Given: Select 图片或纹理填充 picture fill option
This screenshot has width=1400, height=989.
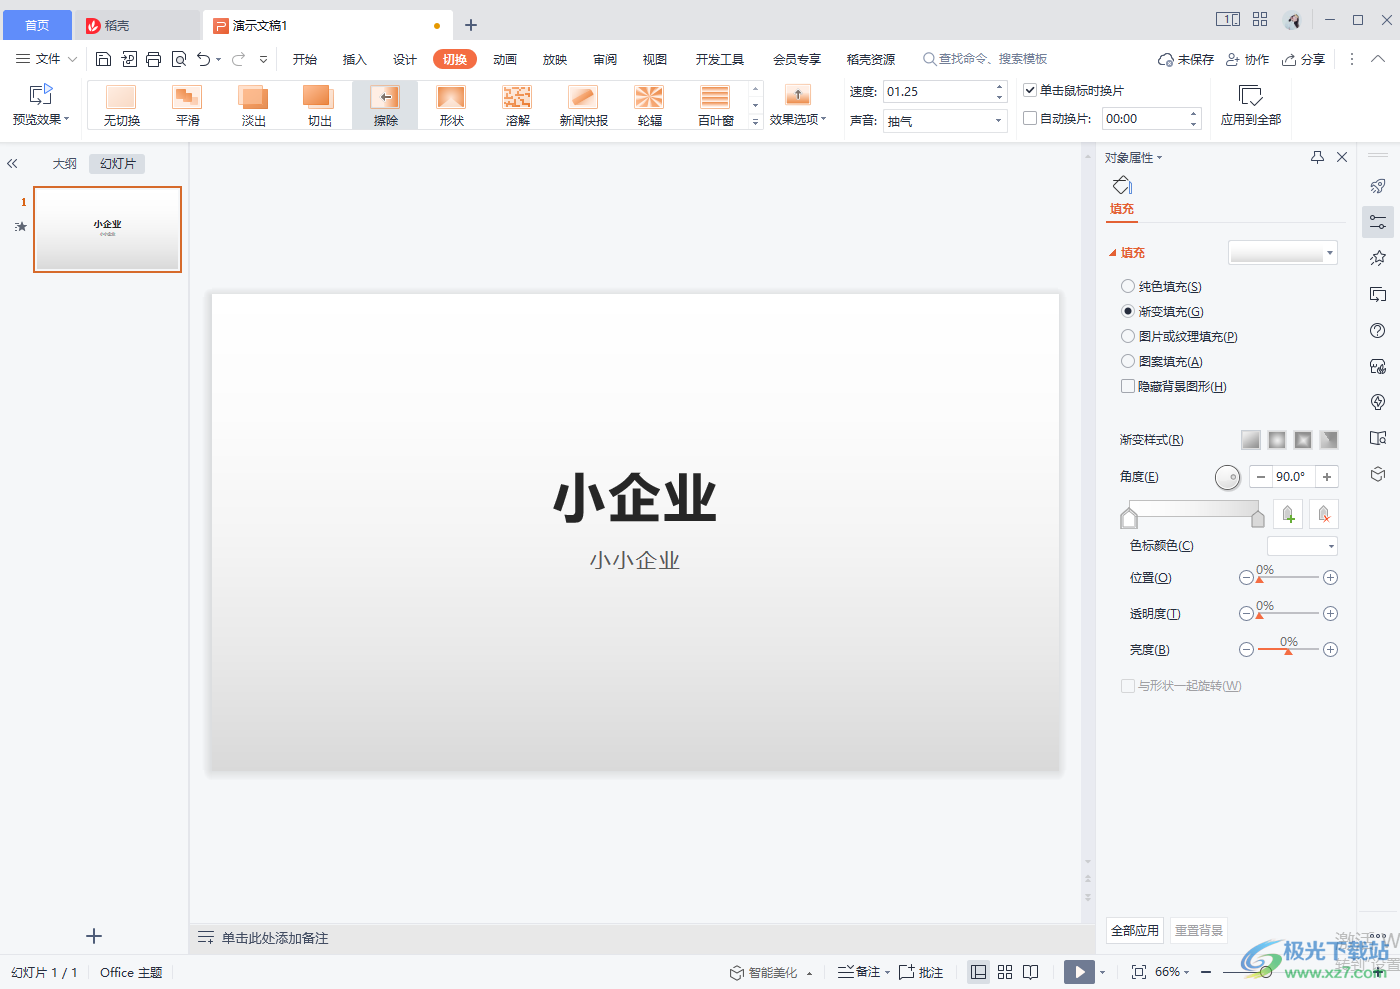Looking at the screenshot, I should [x=1179, y=337].
